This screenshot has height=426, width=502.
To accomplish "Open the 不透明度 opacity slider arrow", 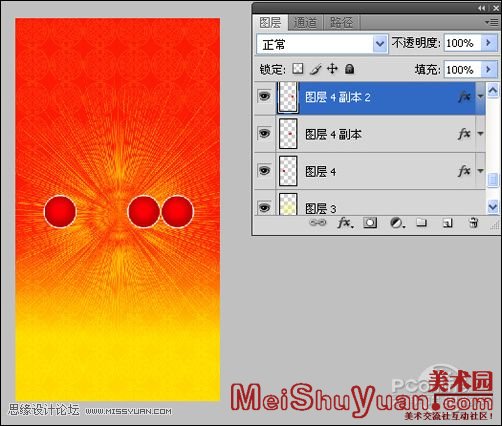I will 489,43.
